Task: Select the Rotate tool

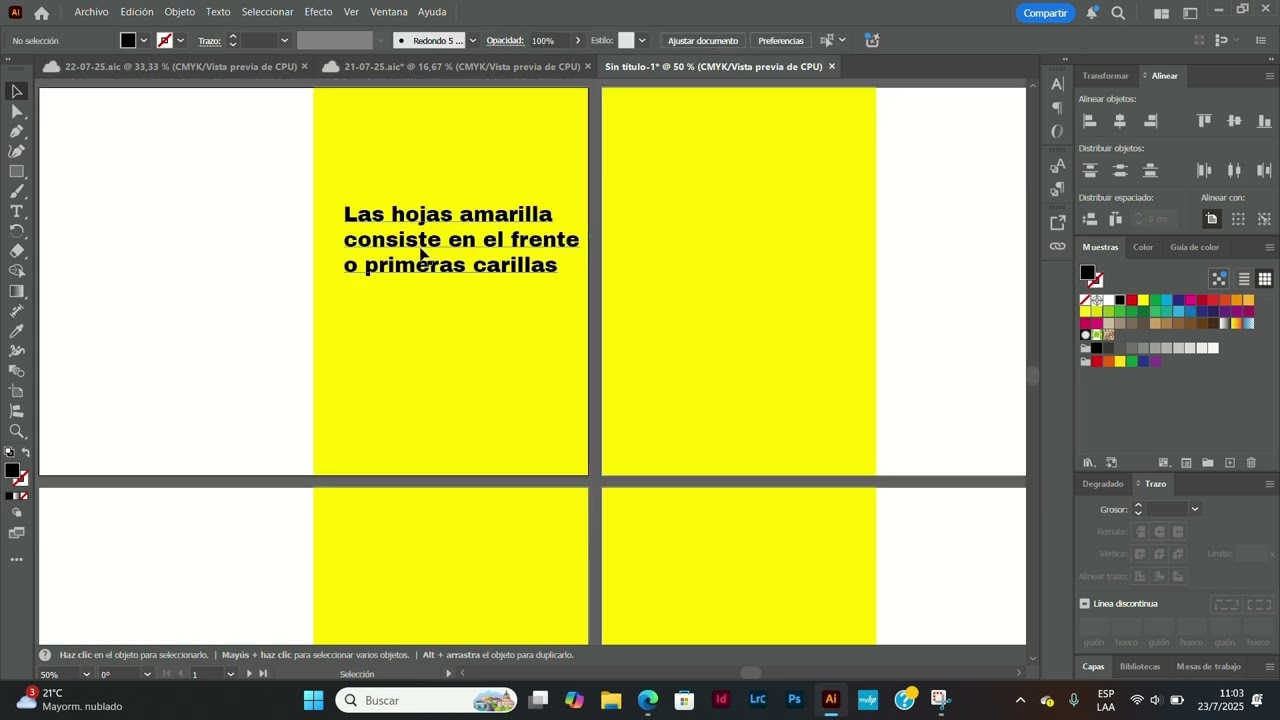Action: 17,232
